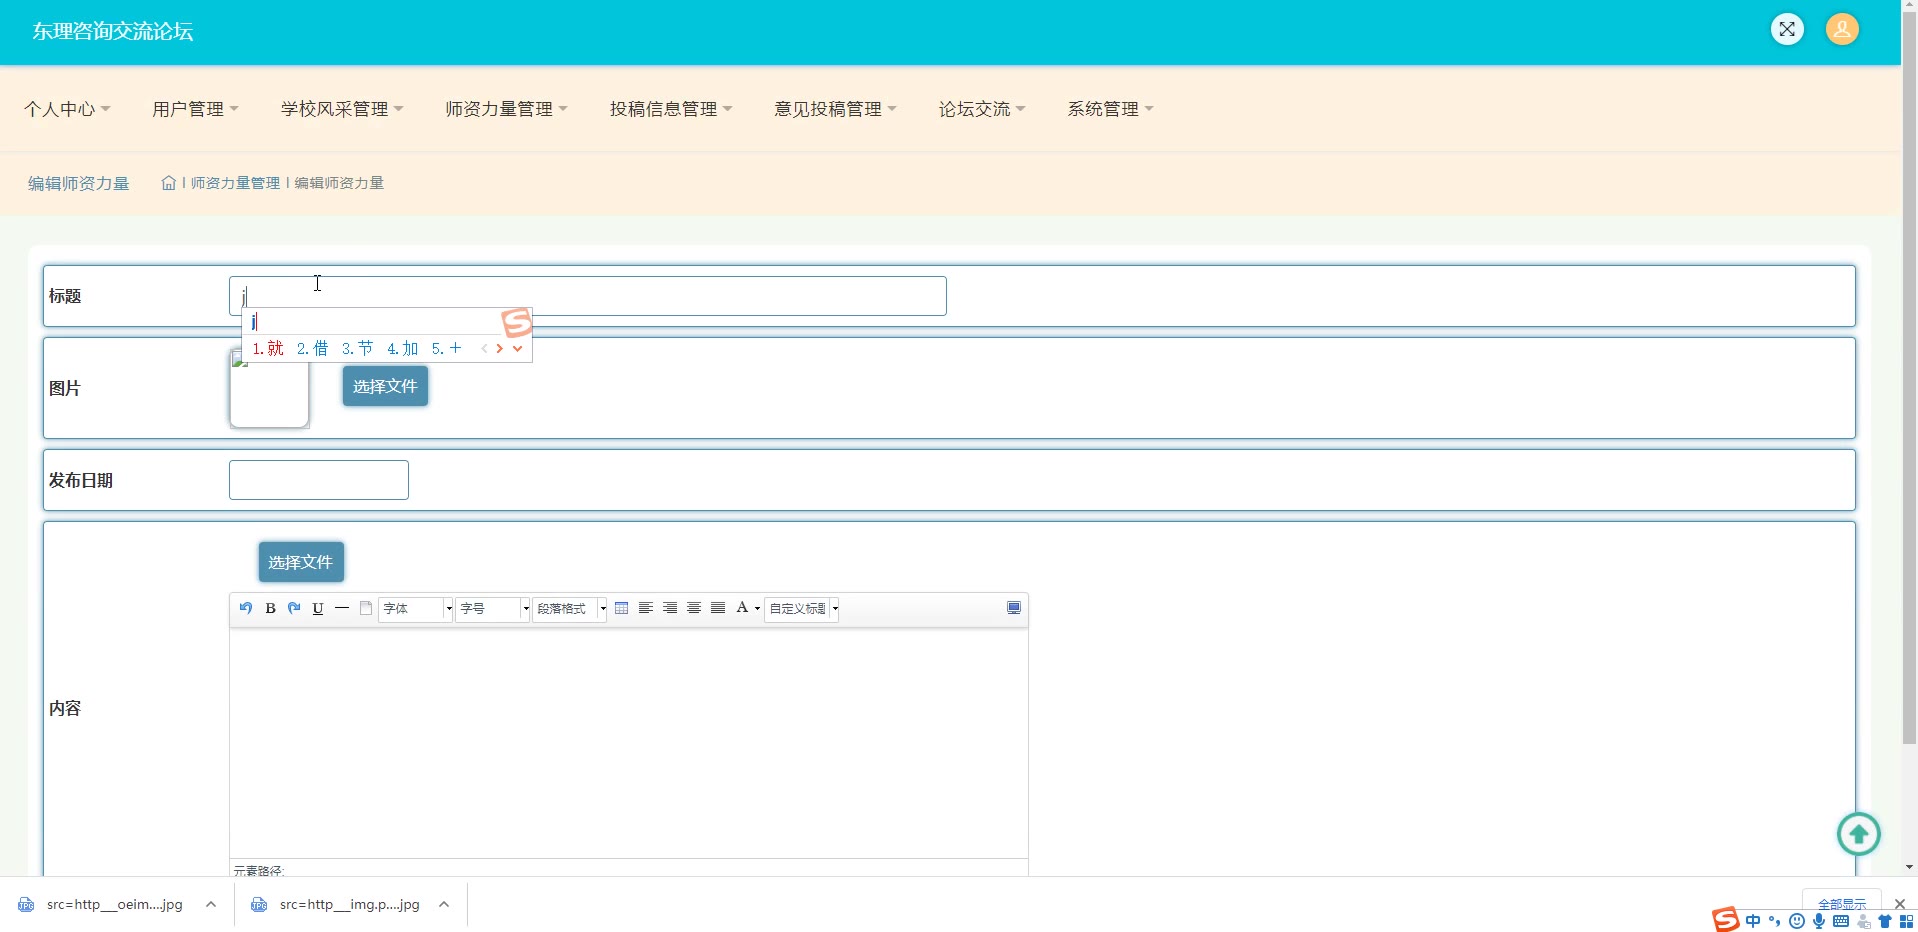
Task: Click the user avatar icon in header
Action: tap(1842, 29)
